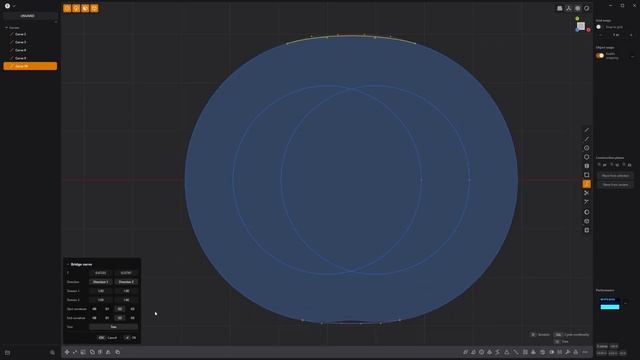Click the ring-shaped render mode icon
This screenshot has height=360, width=640.
click(x=587, y=8)
